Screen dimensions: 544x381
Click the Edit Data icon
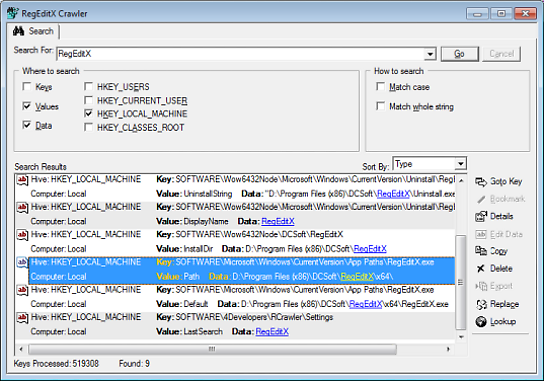pyautogui.click(x=481, y=235)
